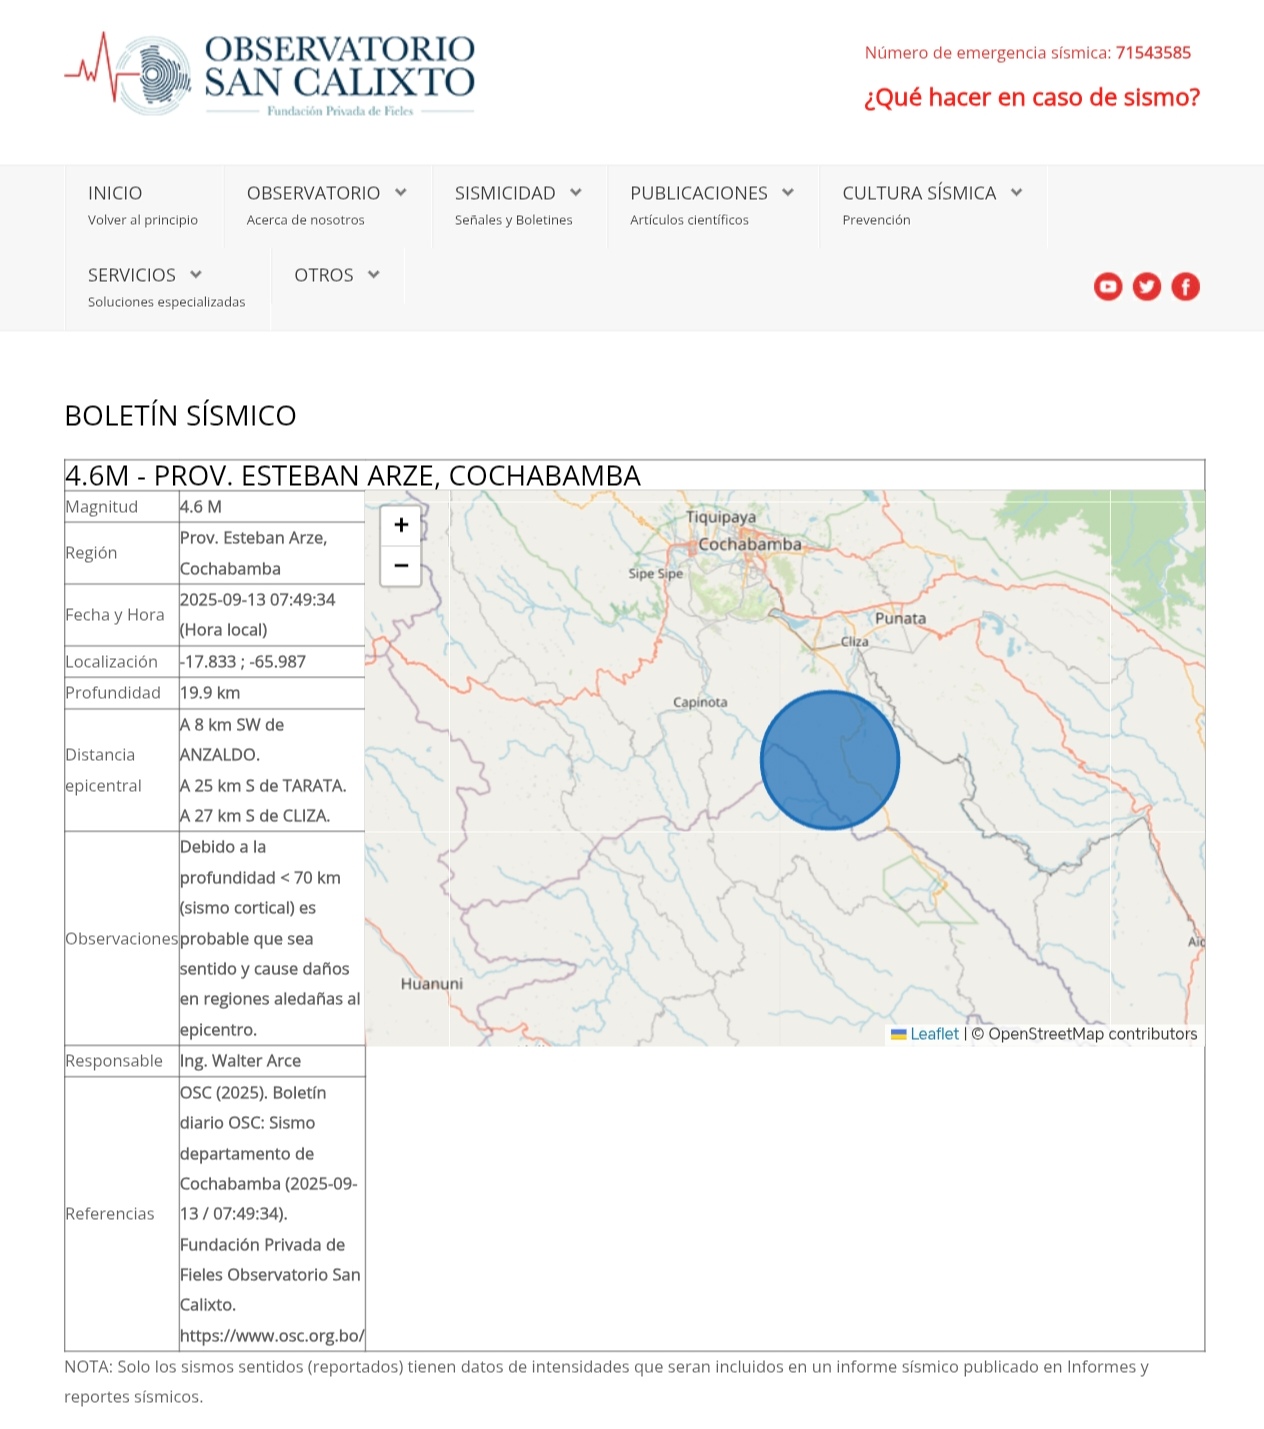Image resolution: width=1264 pixels, height=1429 pixels.
Task: Click the coordinates '-17.833 ; -65.987'
Action: (243, 662)
